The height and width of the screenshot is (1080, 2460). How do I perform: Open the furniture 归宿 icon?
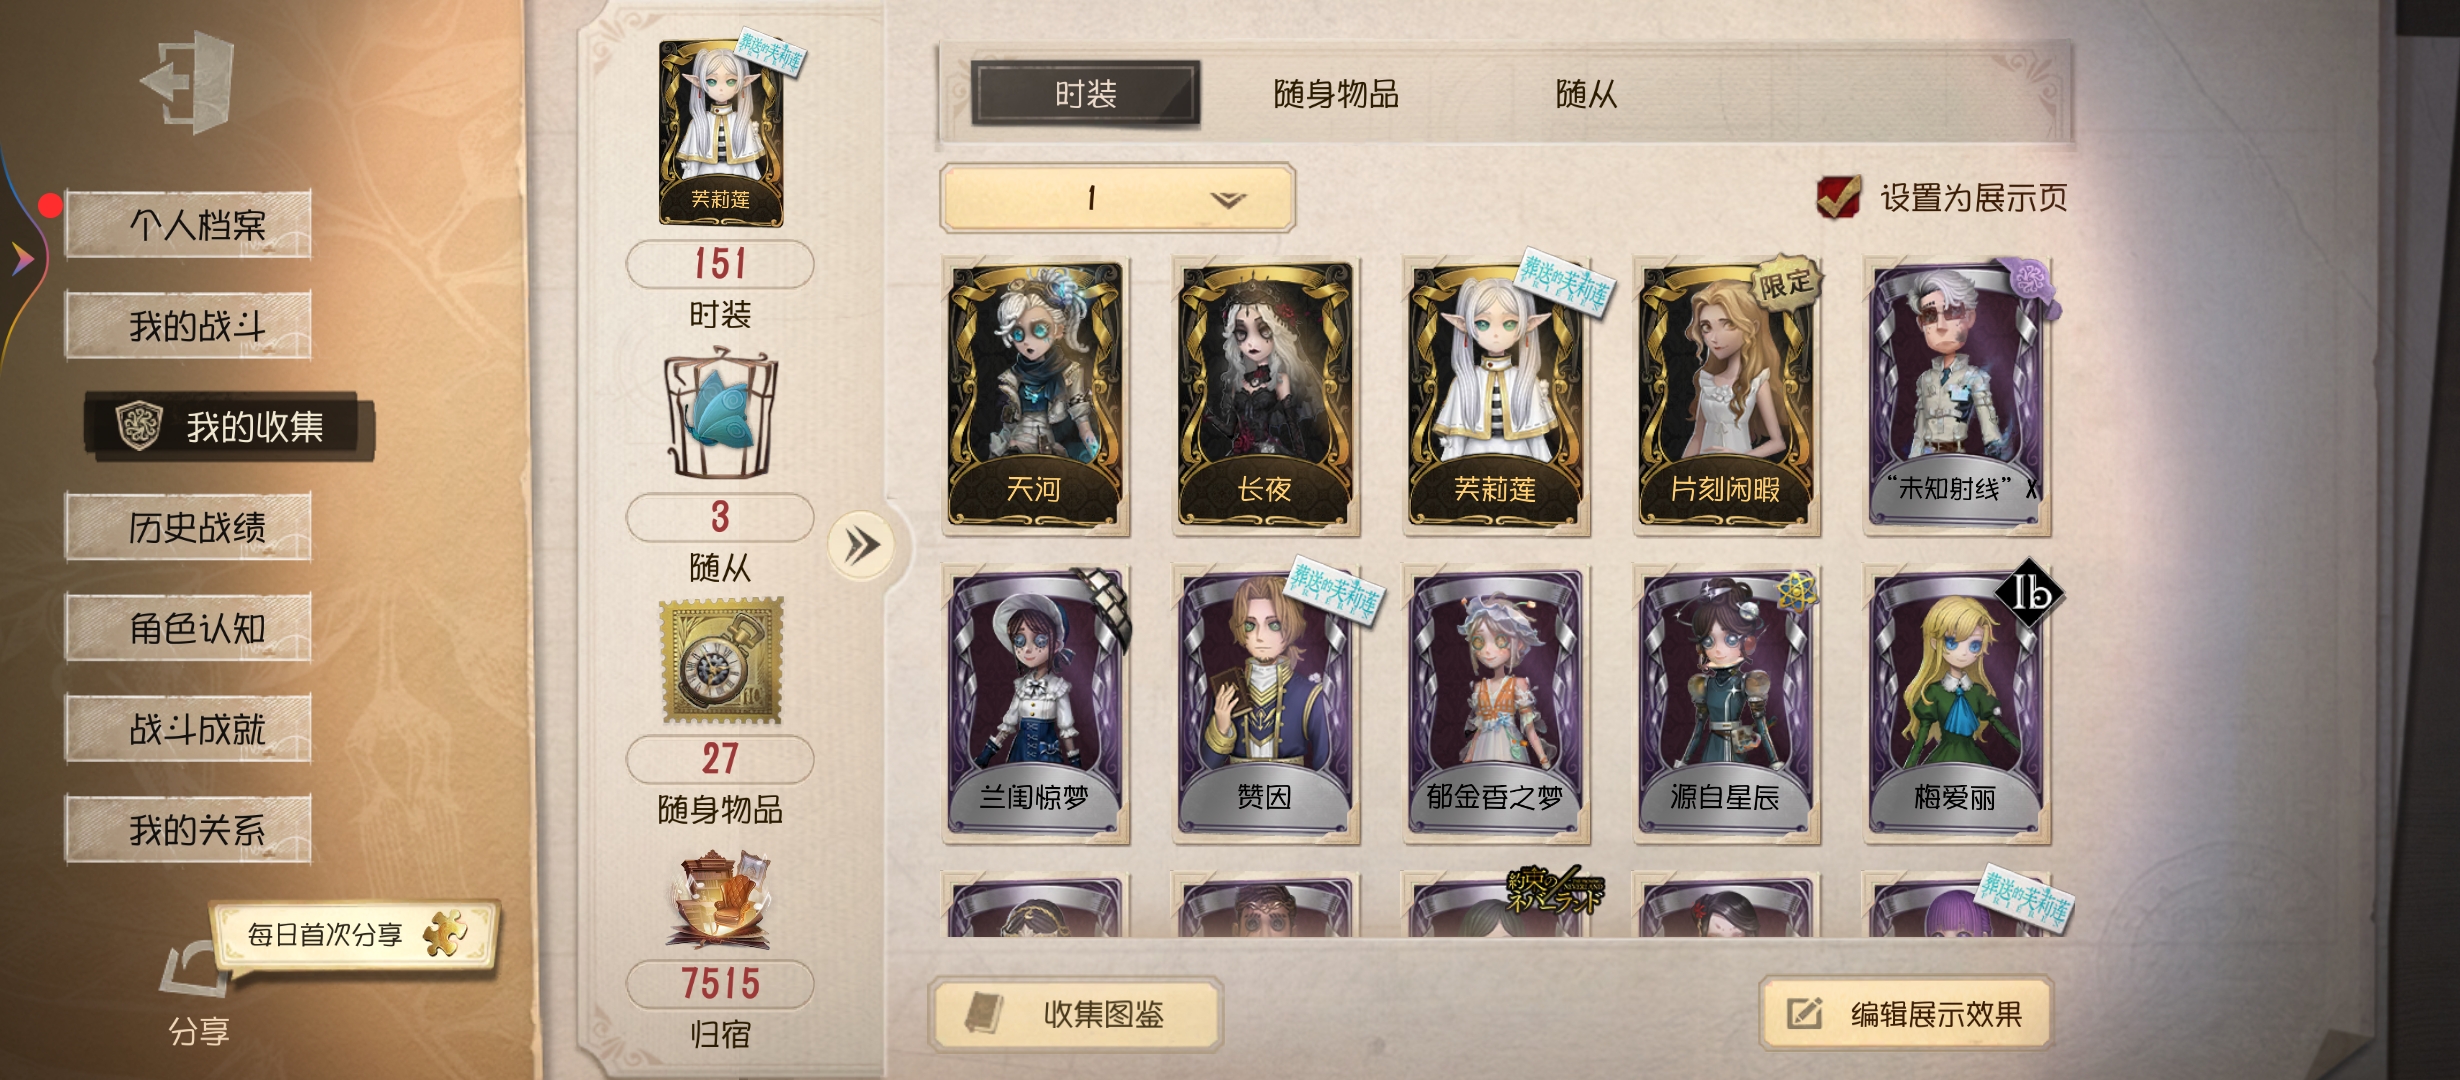(719, 898)
